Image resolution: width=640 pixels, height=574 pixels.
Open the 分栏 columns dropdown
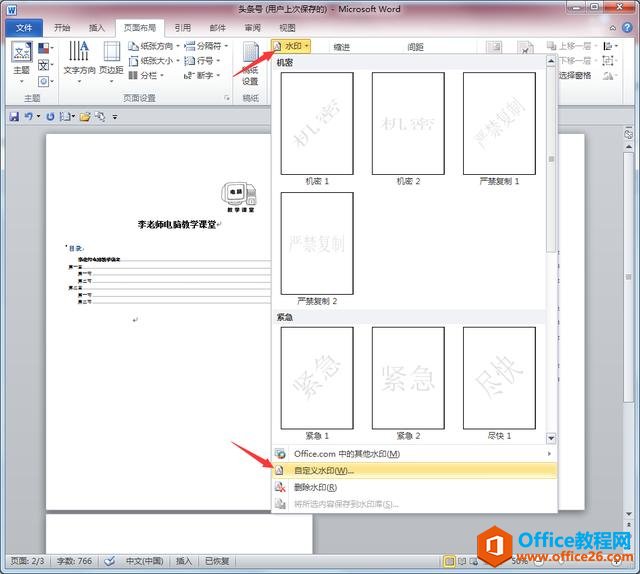point(146,76)
